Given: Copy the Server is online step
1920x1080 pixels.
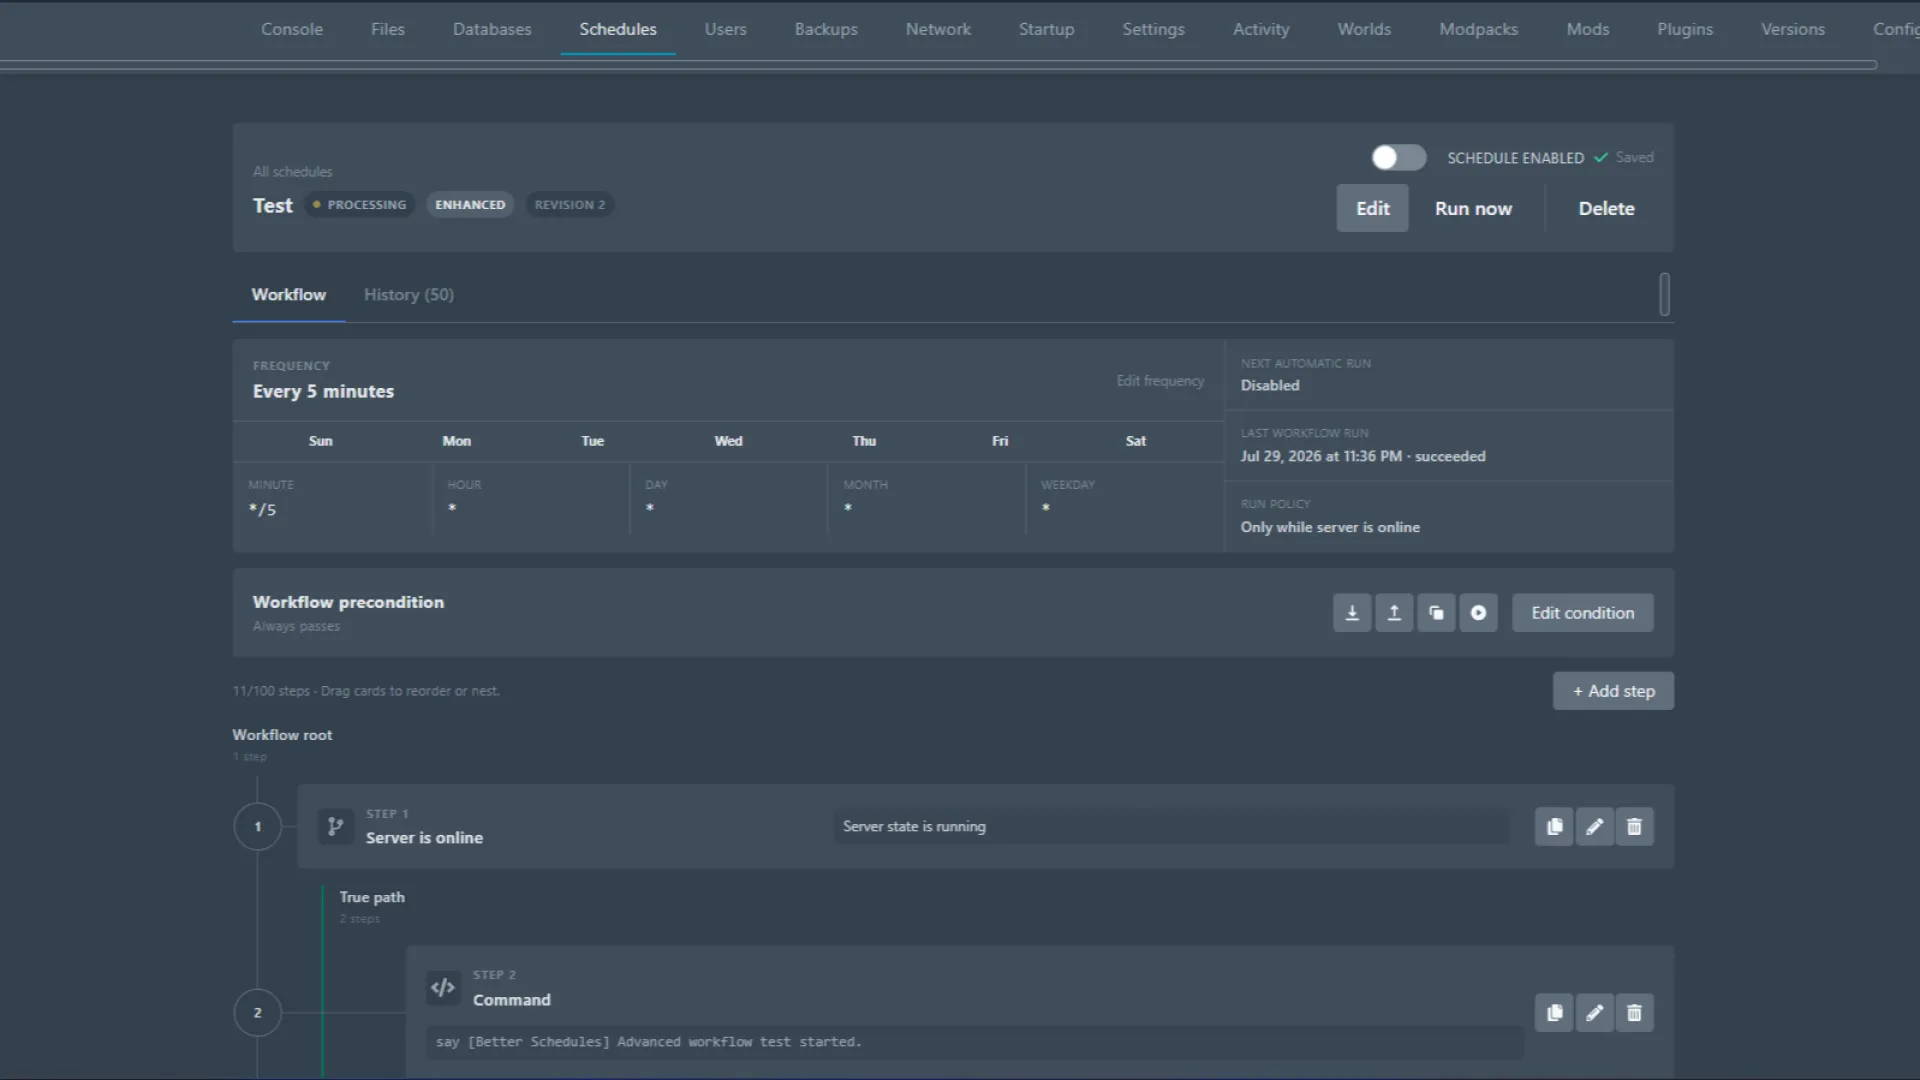Looking at the screenshot, I should coord(1554,827).
